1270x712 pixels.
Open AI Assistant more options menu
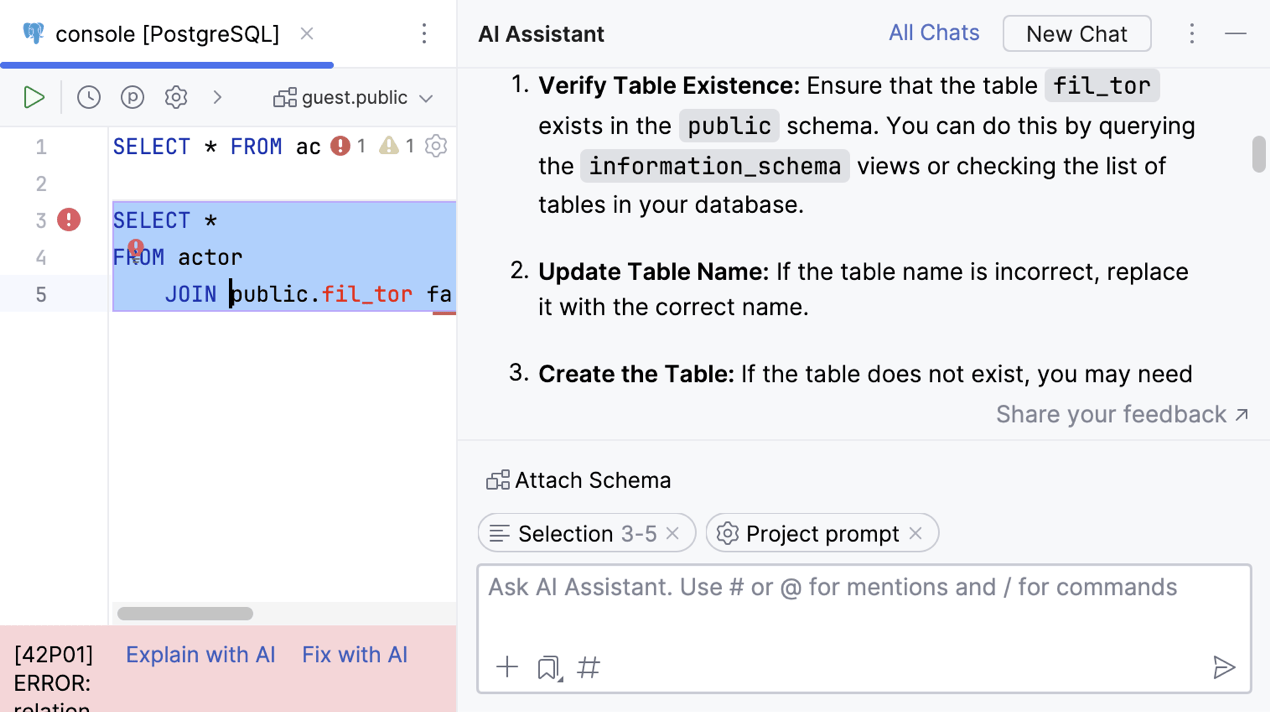(1191, 34)
